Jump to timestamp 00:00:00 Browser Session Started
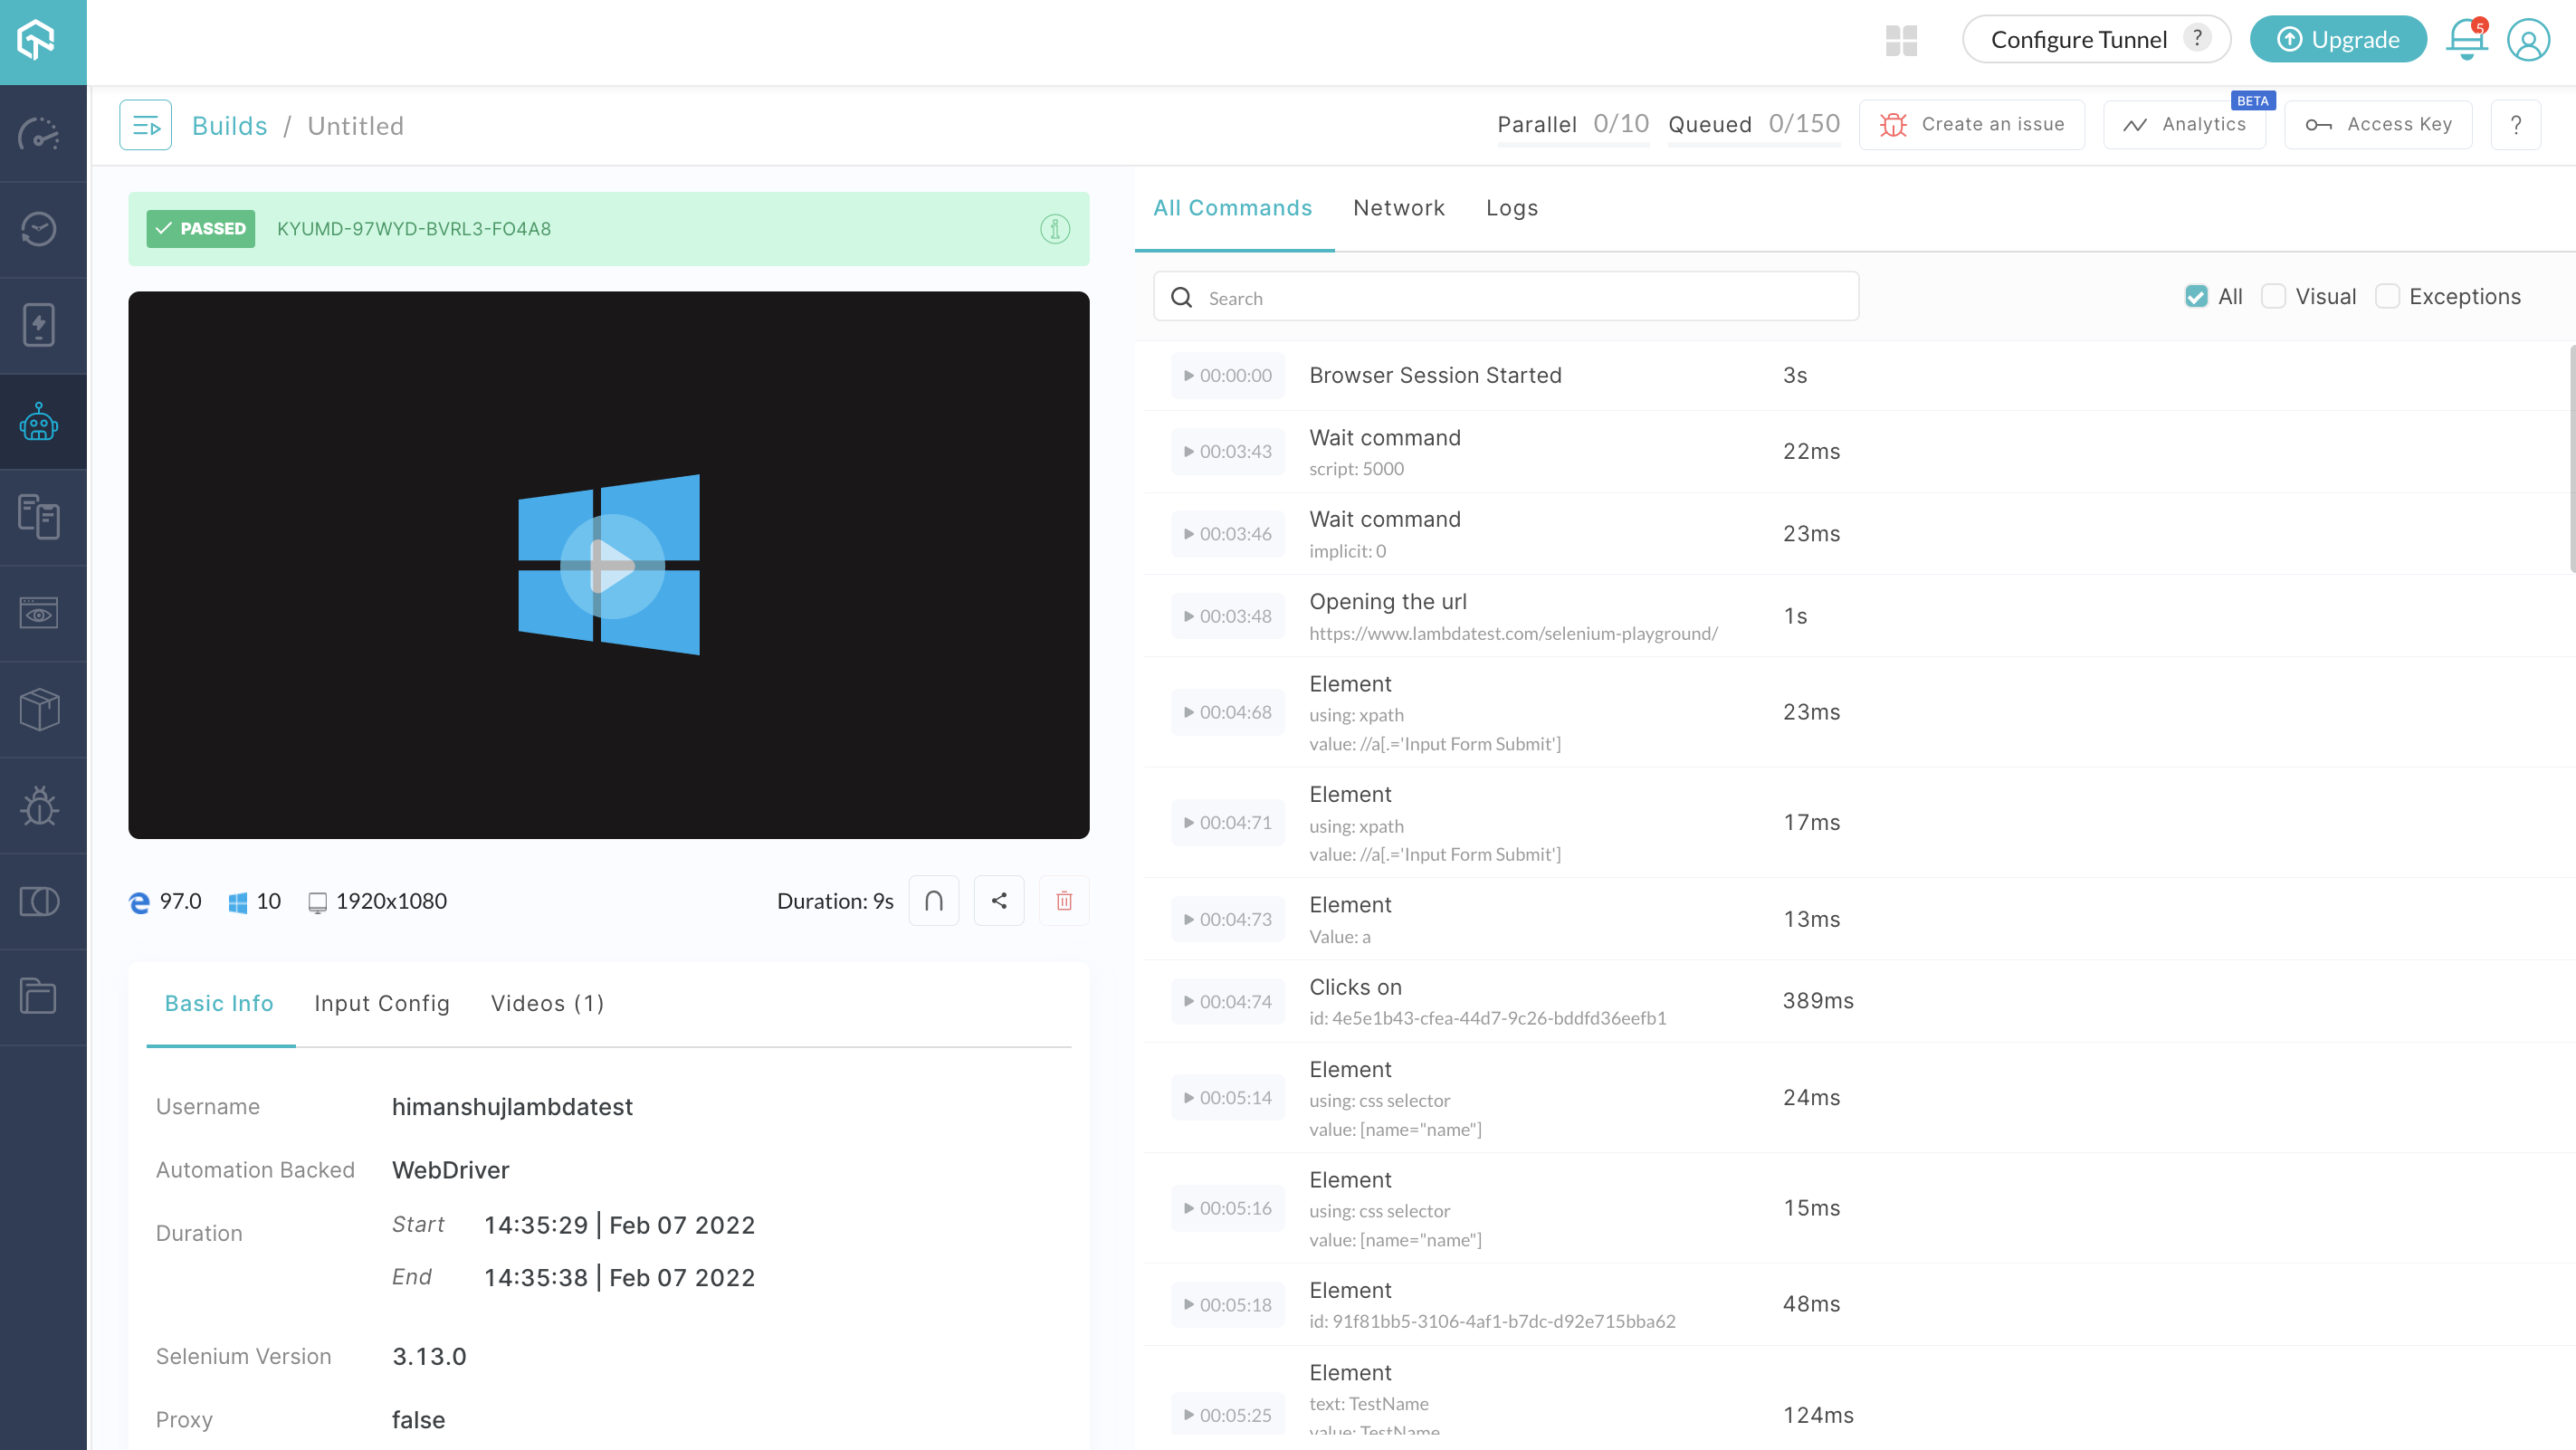The image size is (2576, 1450). coord(1228,376)
